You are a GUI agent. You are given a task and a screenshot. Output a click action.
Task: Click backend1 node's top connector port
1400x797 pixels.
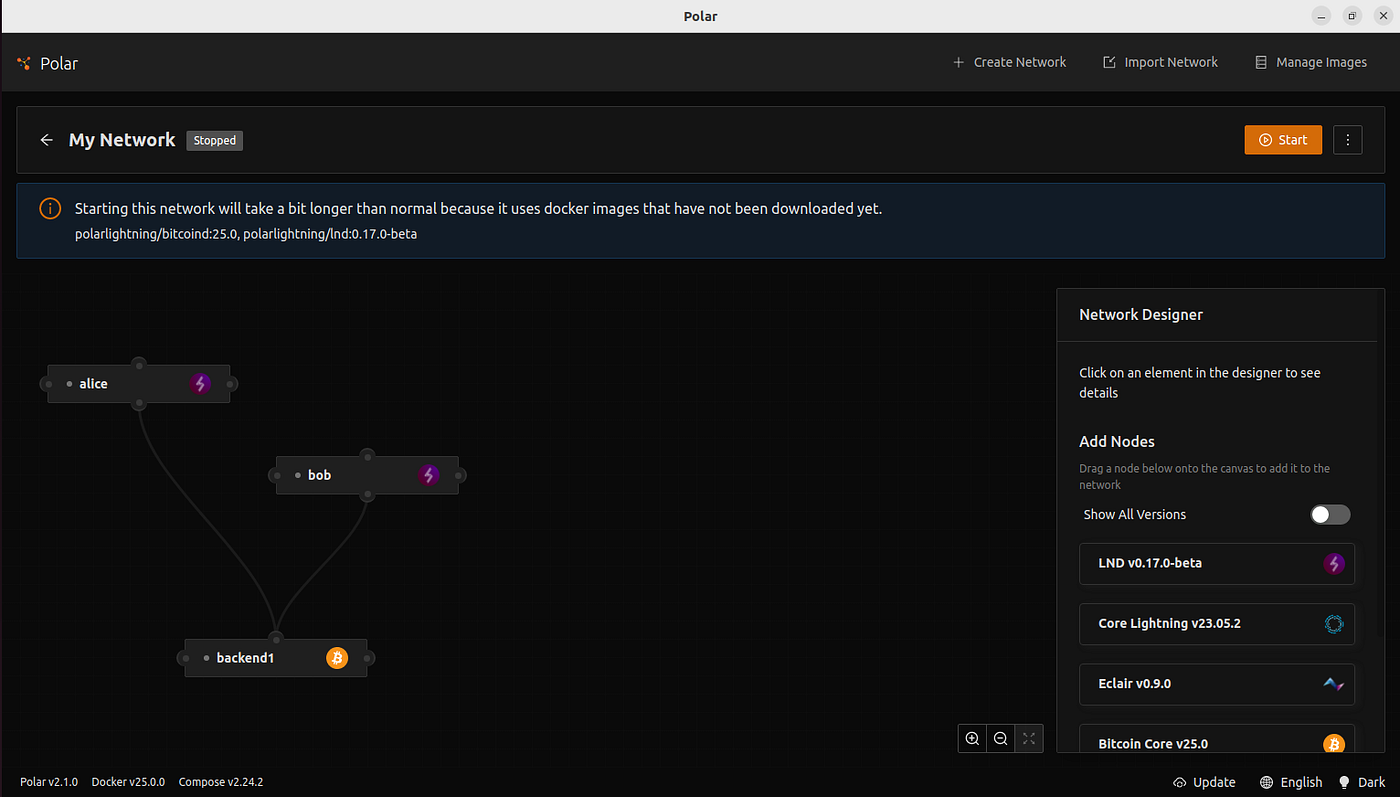pos(276,638)
